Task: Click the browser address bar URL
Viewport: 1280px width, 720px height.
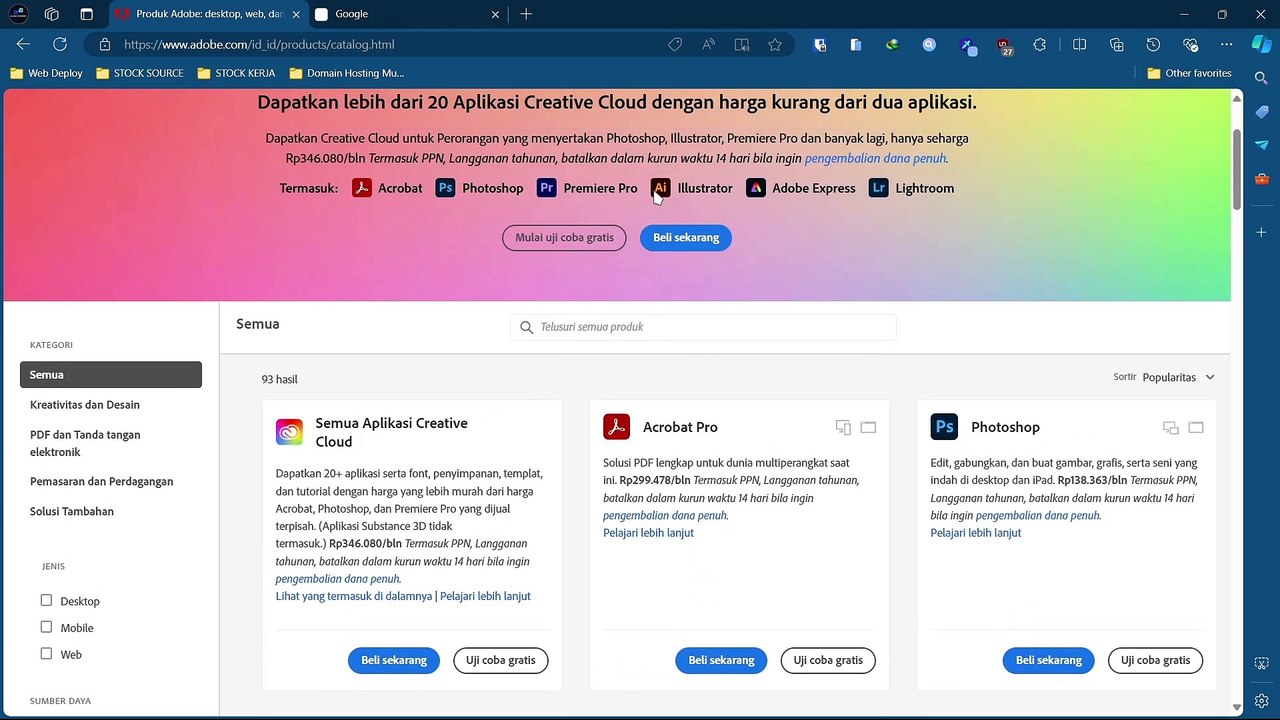Action: 259,44
